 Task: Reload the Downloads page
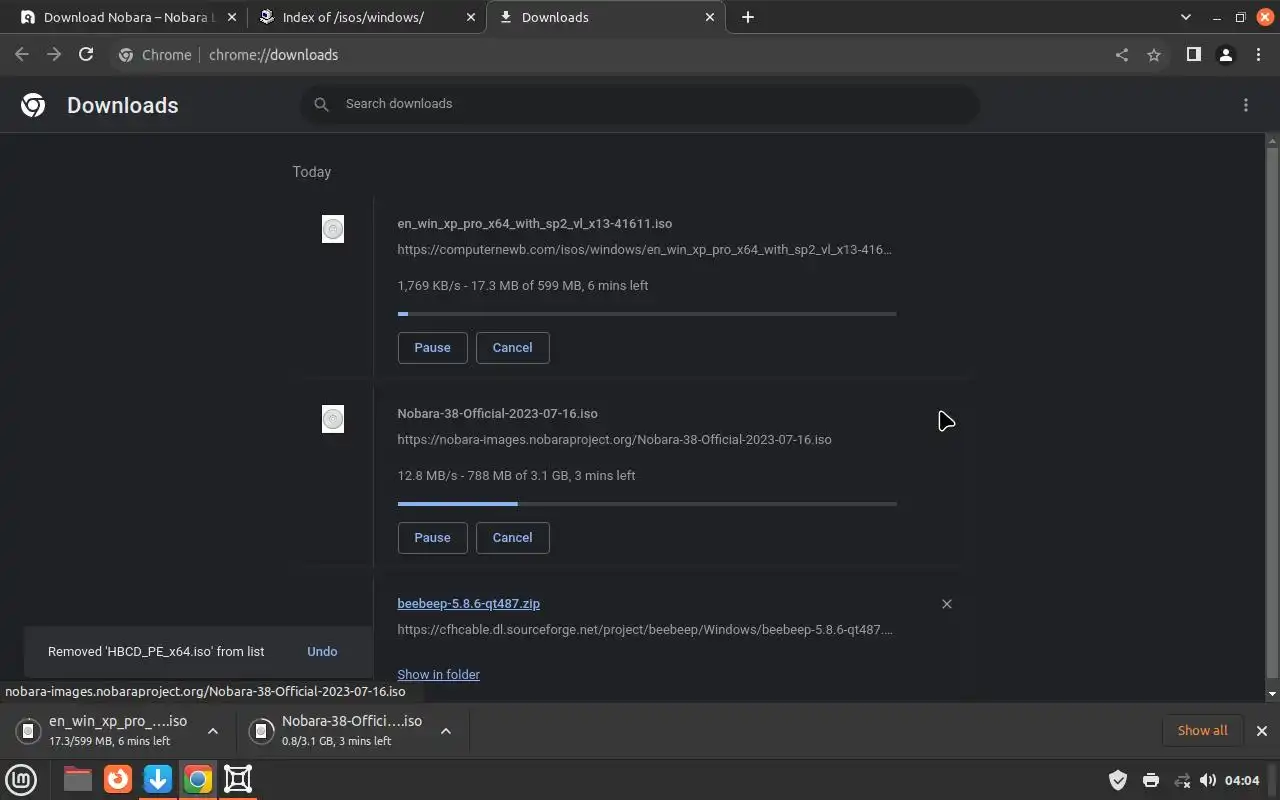(x=86, y=55)
